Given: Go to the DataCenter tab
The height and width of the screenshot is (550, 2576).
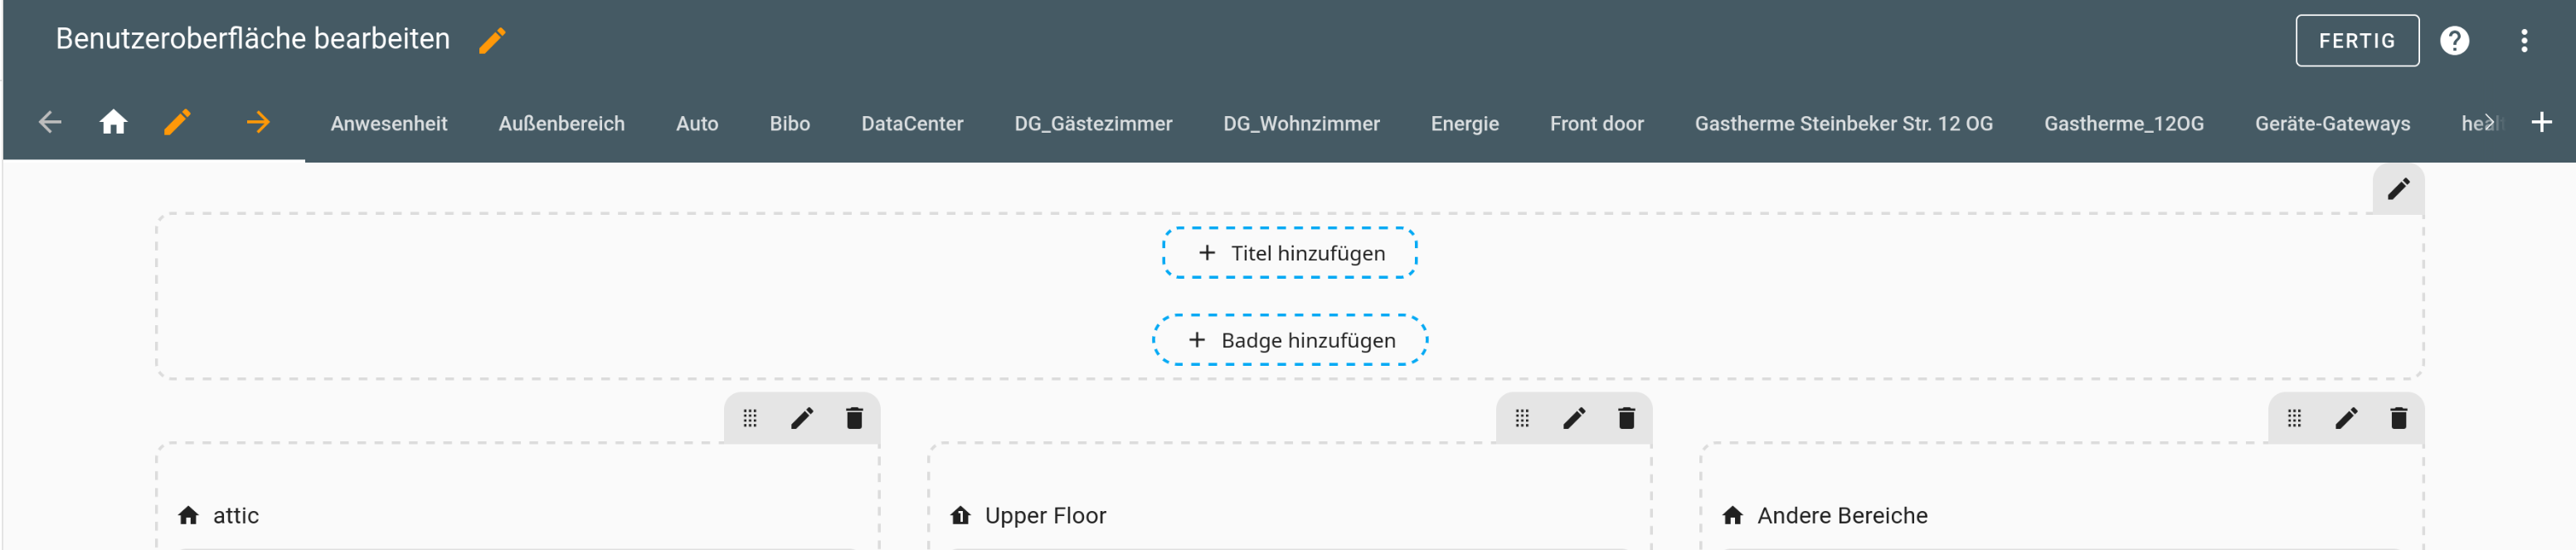Looking at the screenshot, I should pos(912,124).
